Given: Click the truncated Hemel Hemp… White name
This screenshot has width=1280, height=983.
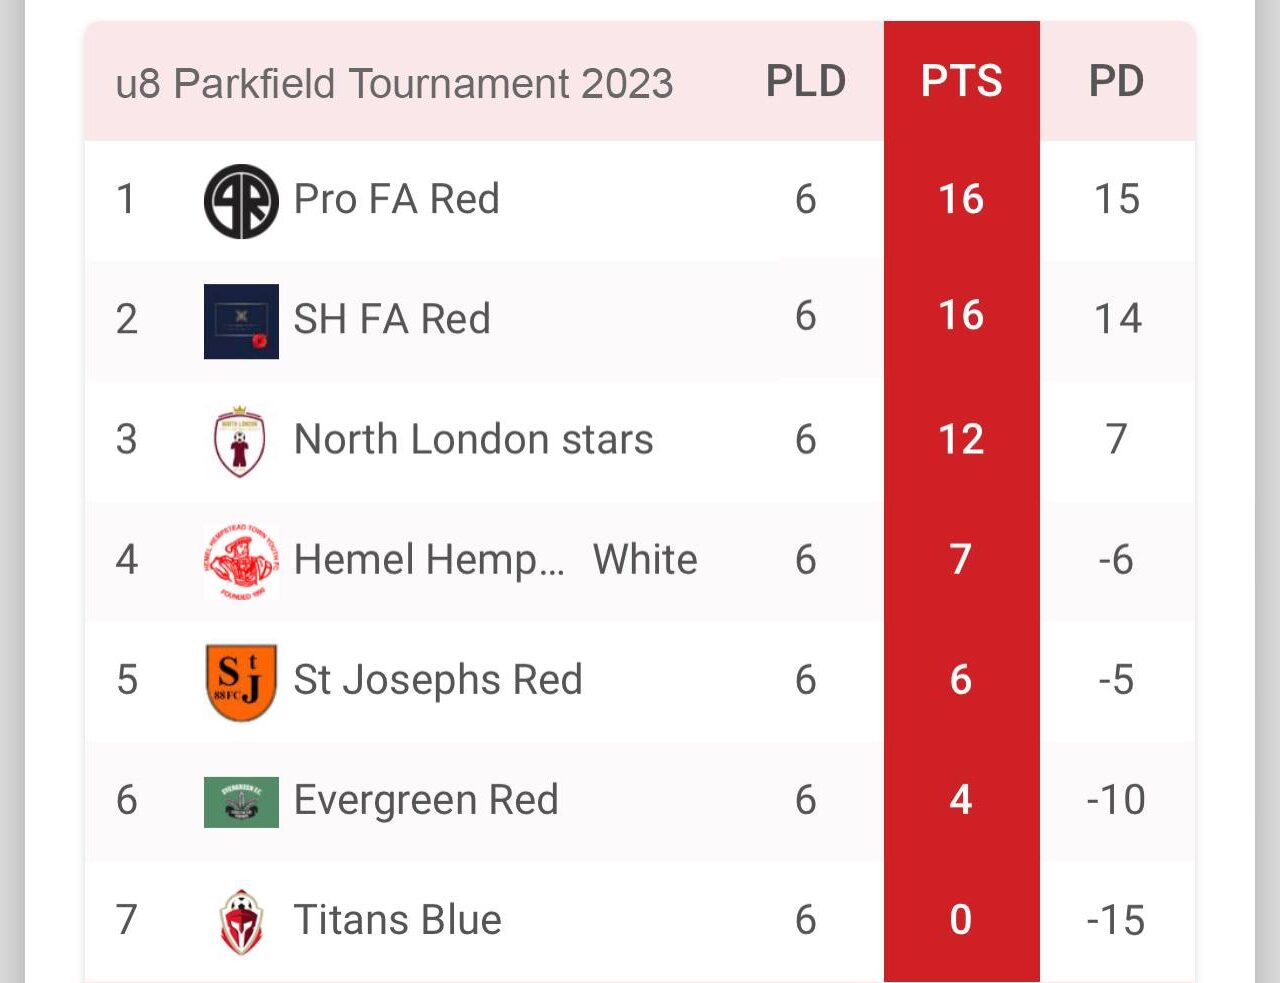Looking at the screenshot, I should click(495, 560).
